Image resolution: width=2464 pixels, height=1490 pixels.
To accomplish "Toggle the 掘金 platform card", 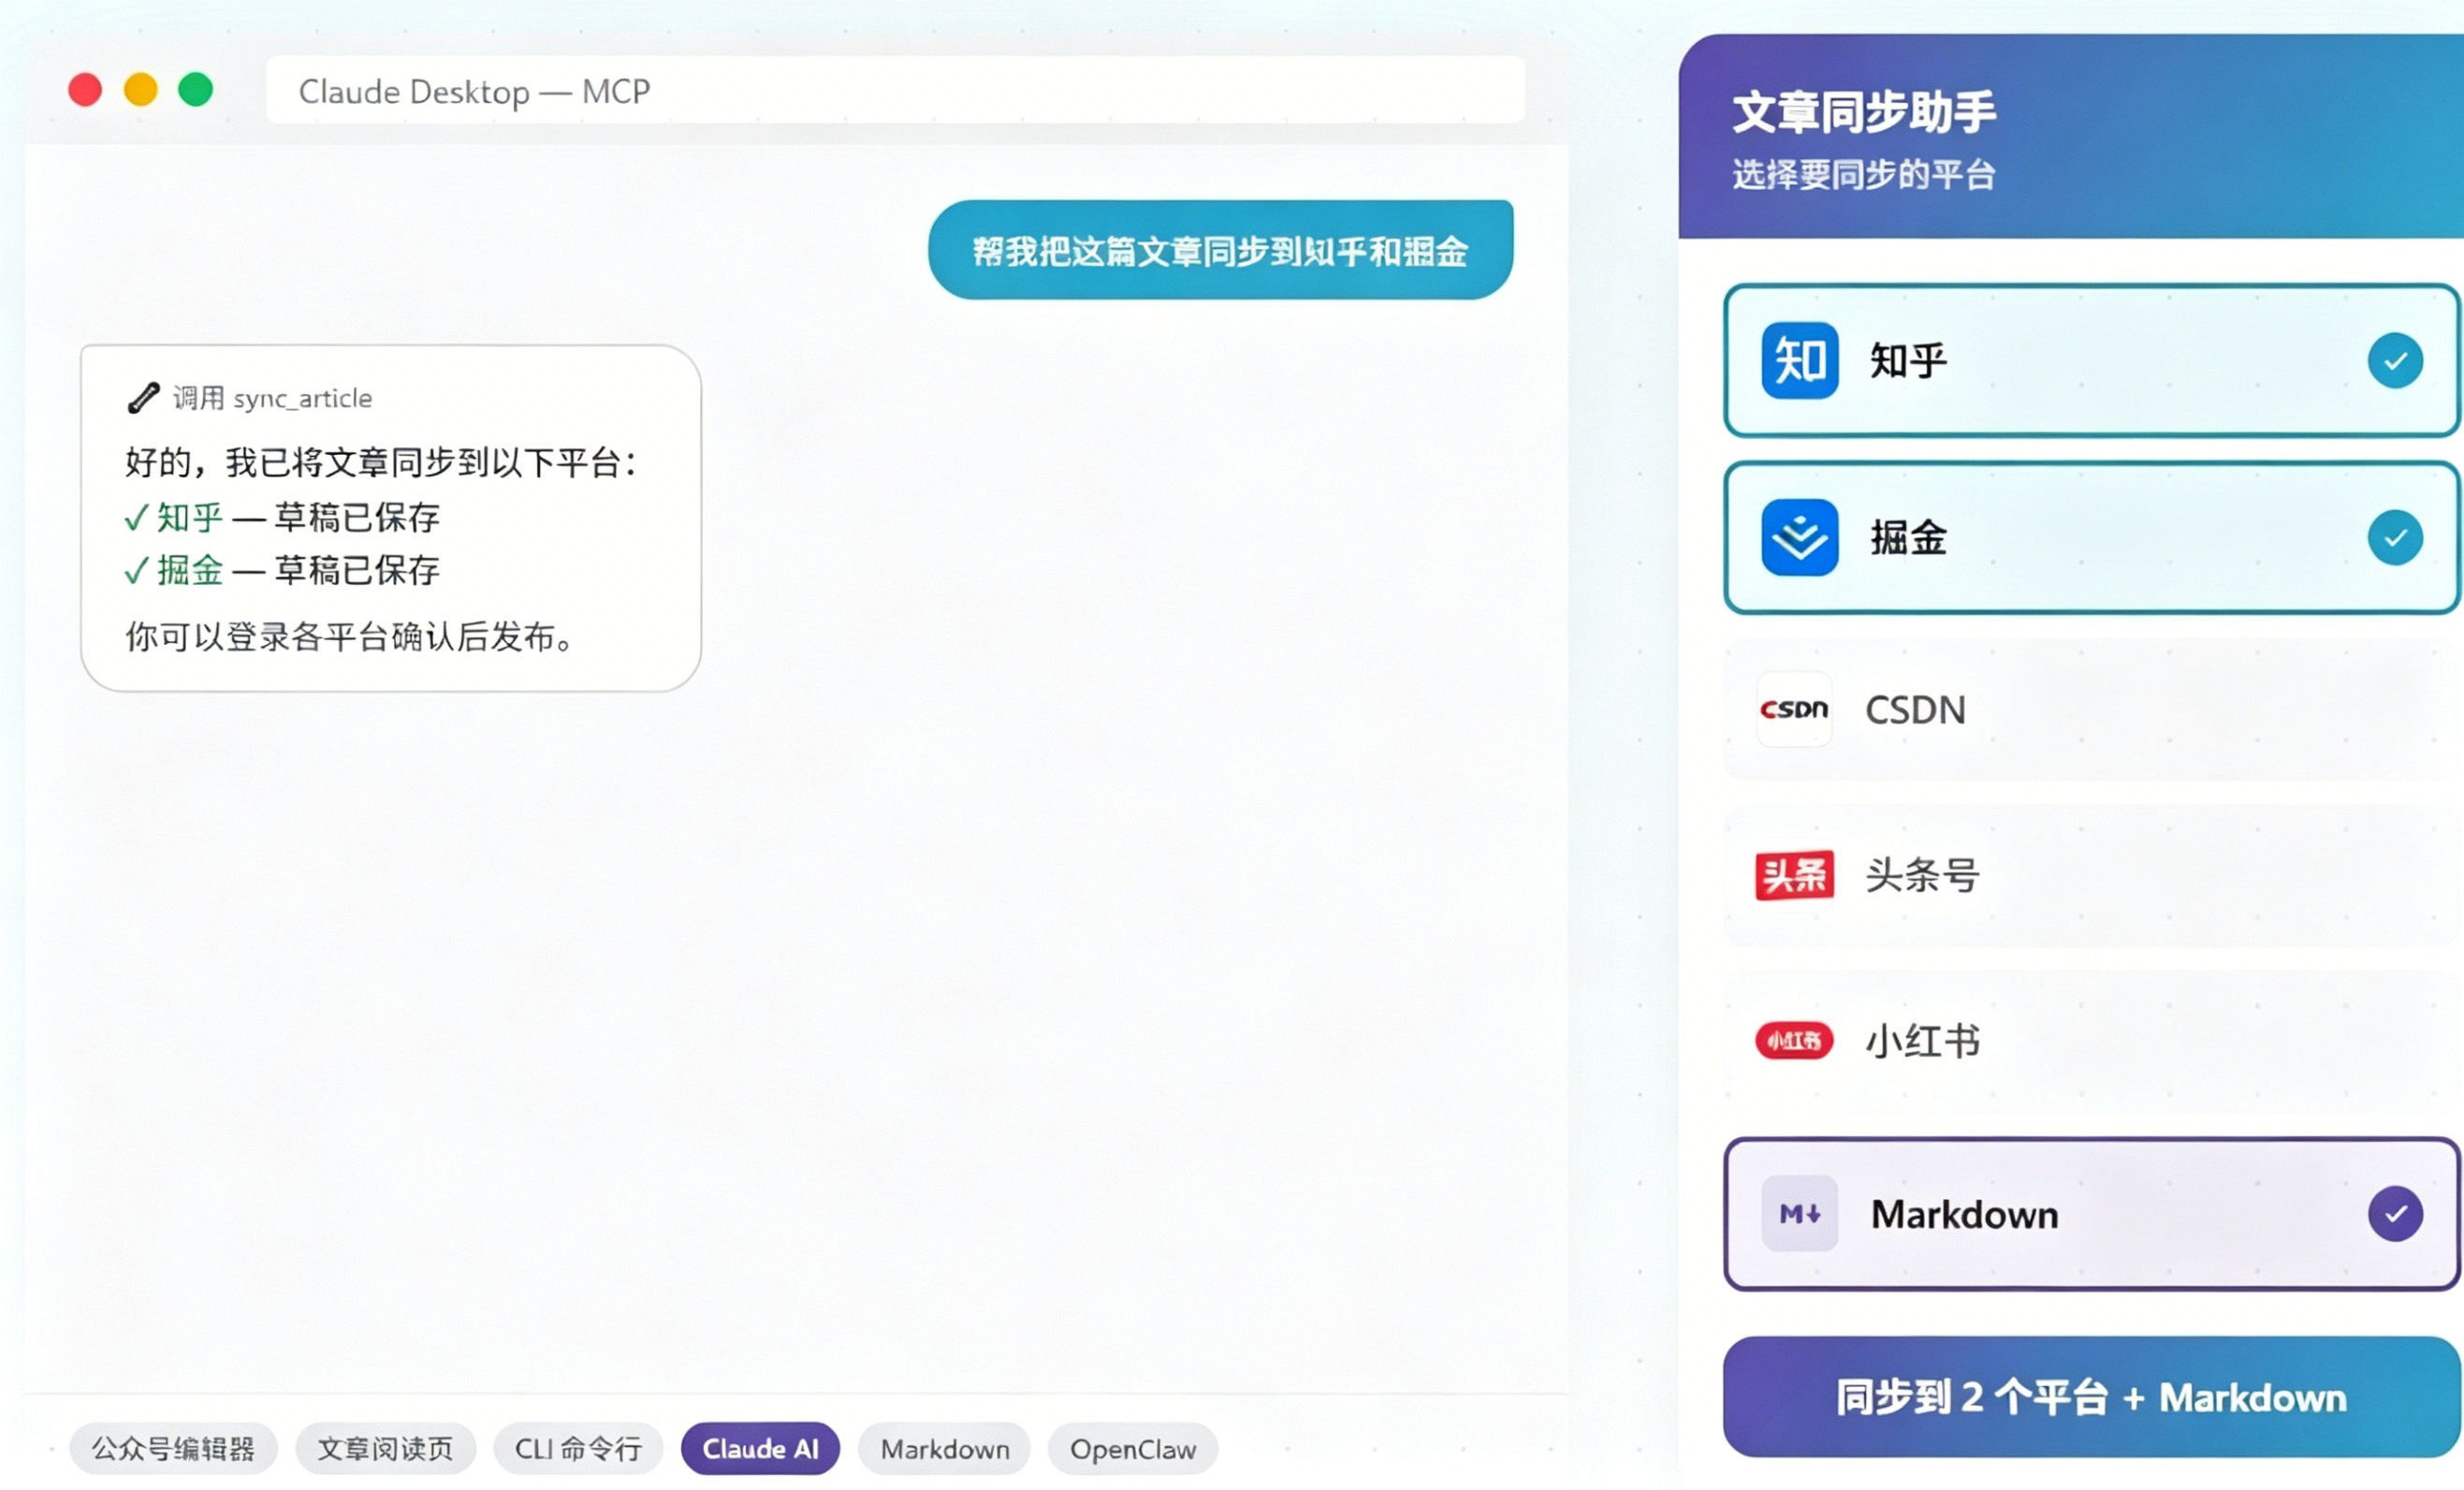I will (x=2092, y=537).
